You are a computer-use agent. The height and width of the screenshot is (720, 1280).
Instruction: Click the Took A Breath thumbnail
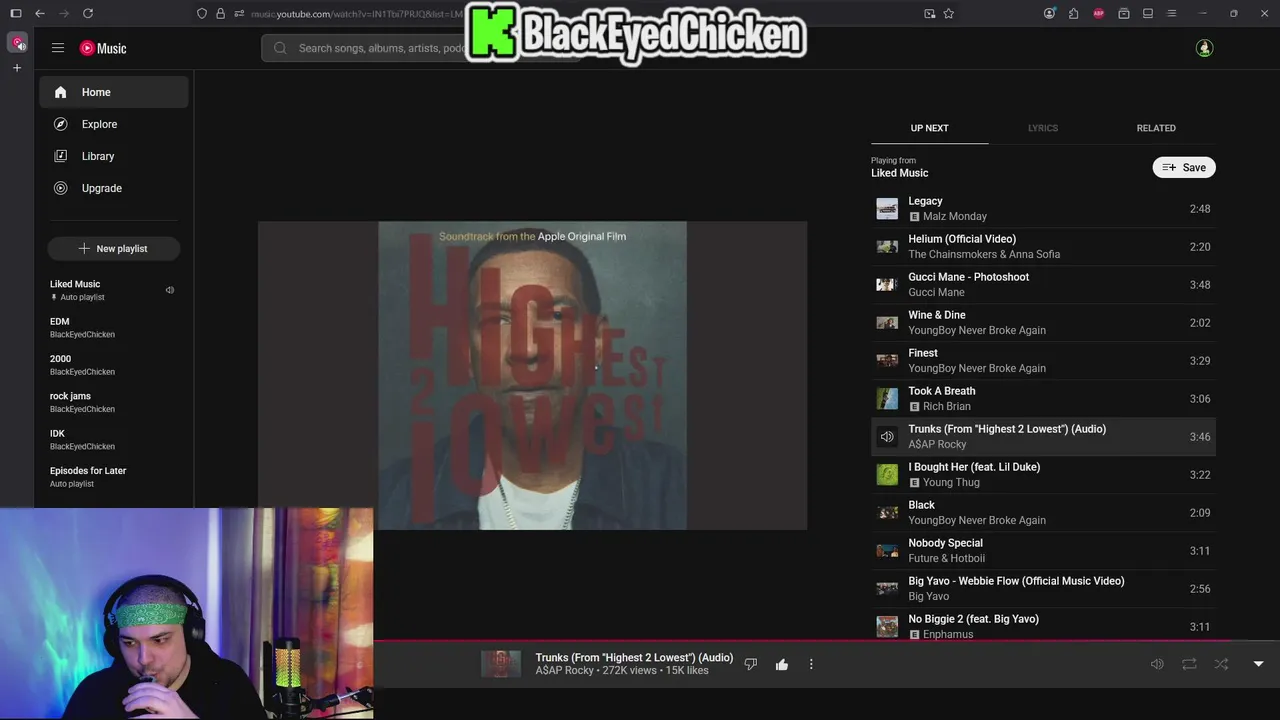click(887, 398)
